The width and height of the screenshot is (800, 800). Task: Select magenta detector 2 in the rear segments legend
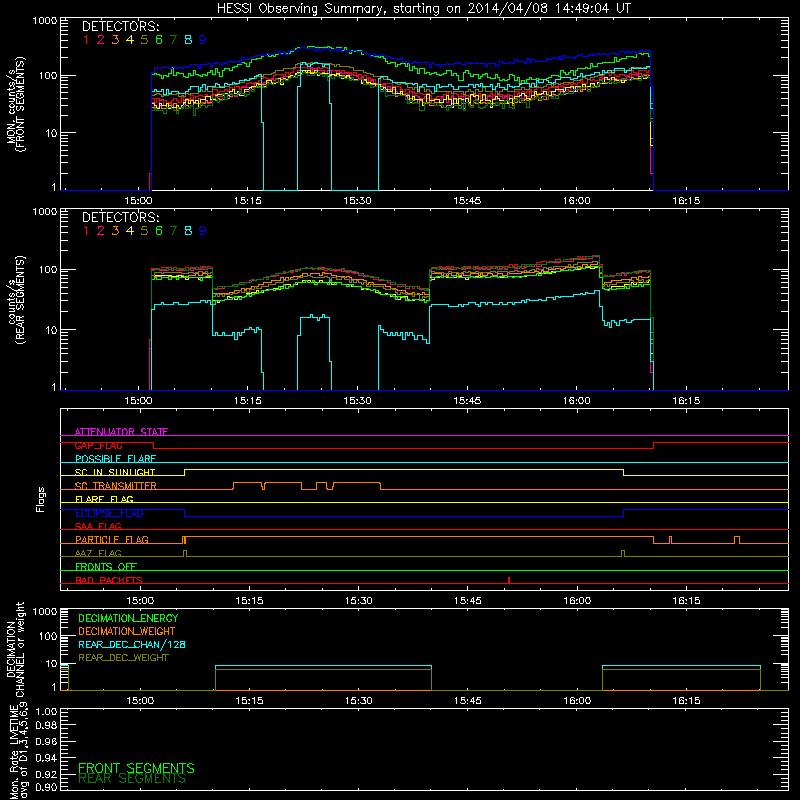[101, 231]
